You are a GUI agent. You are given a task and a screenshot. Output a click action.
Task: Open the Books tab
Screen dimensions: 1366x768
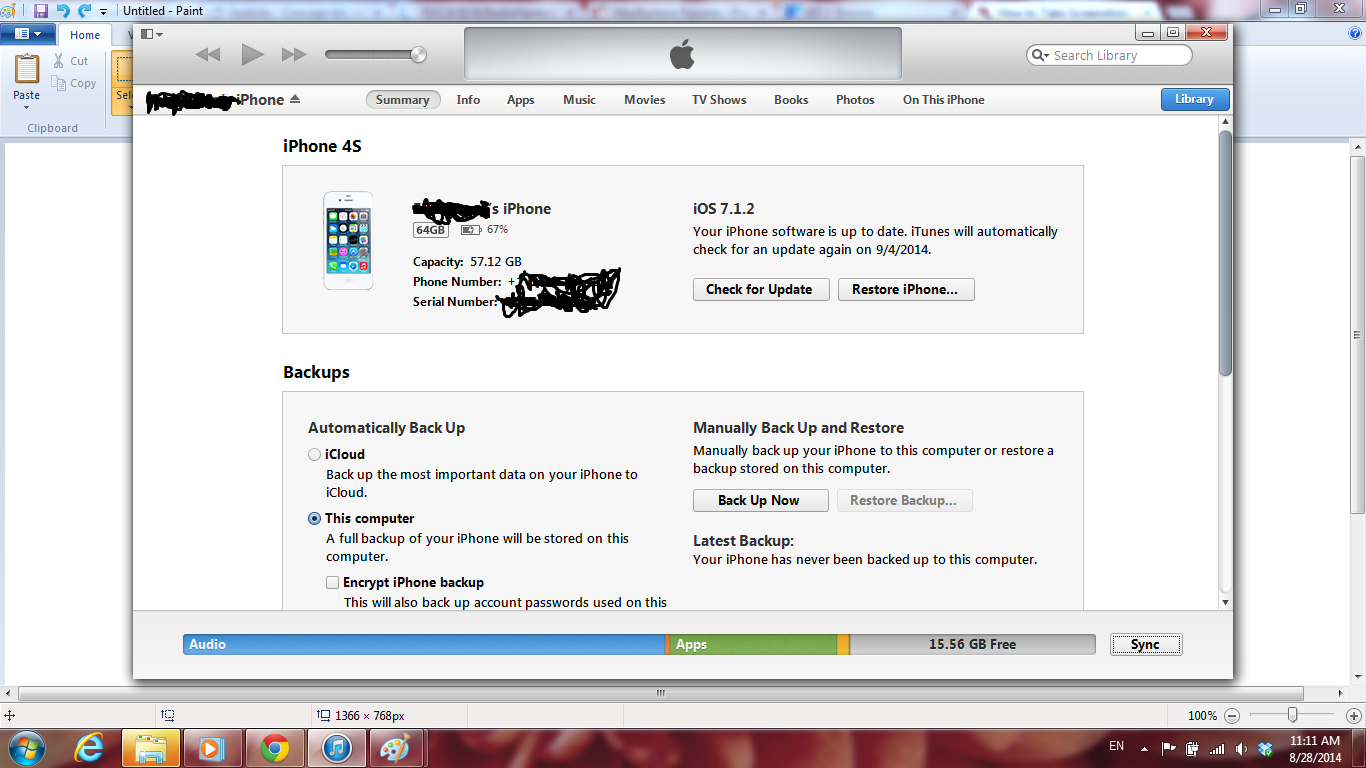[x=791, y=100]
